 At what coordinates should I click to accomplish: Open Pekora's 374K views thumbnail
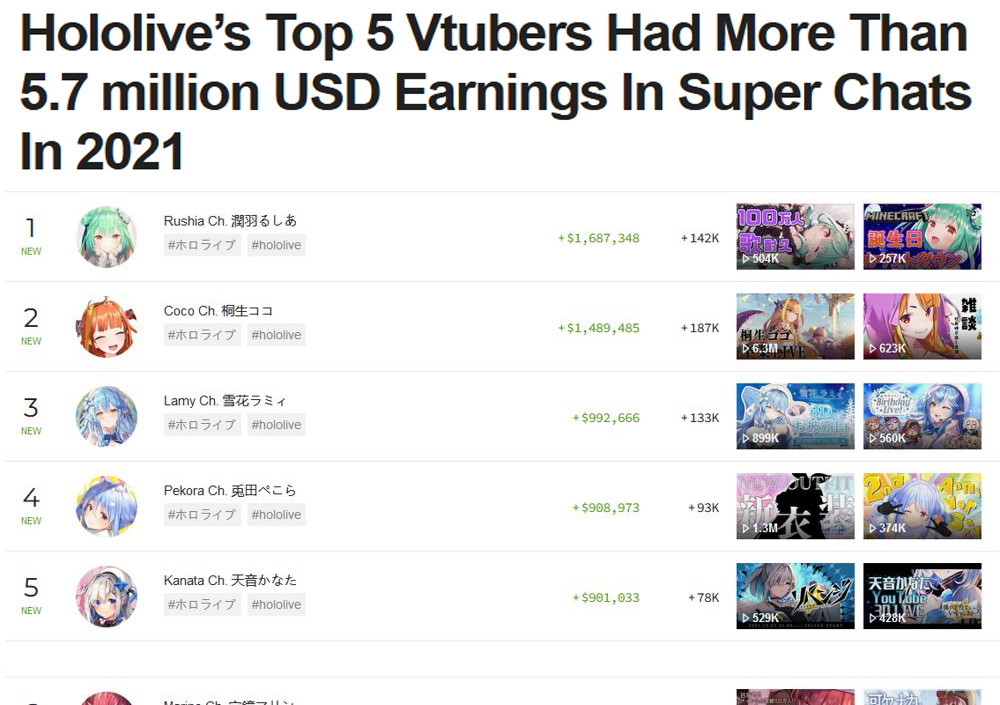922,507
